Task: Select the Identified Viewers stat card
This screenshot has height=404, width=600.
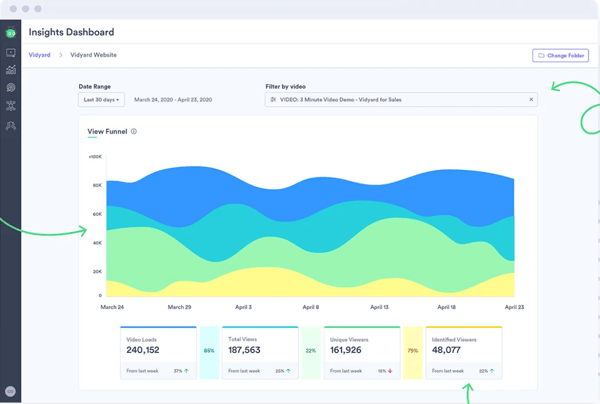Action: [464, 353]
